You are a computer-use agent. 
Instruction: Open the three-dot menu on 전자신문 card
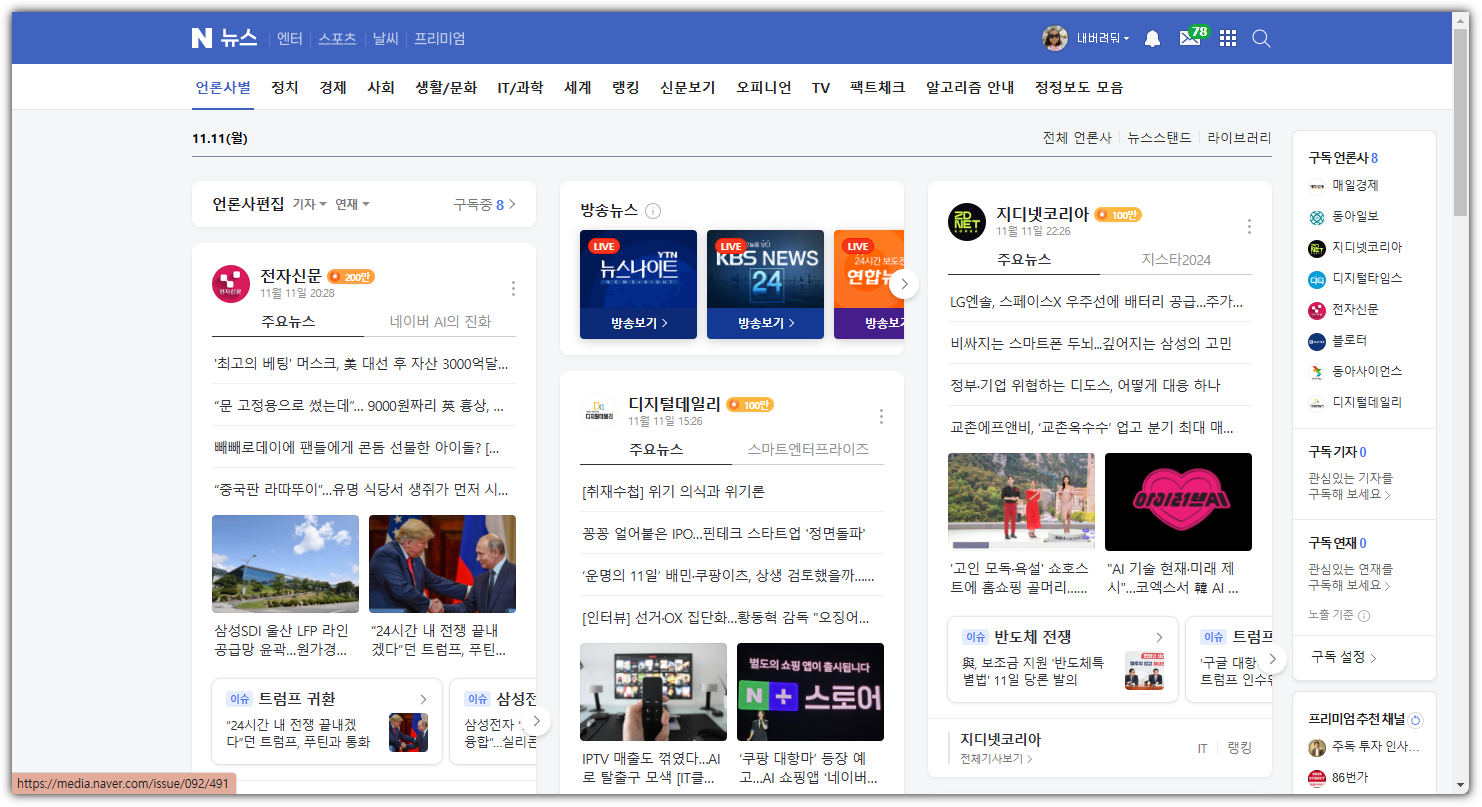click(513, 288)
